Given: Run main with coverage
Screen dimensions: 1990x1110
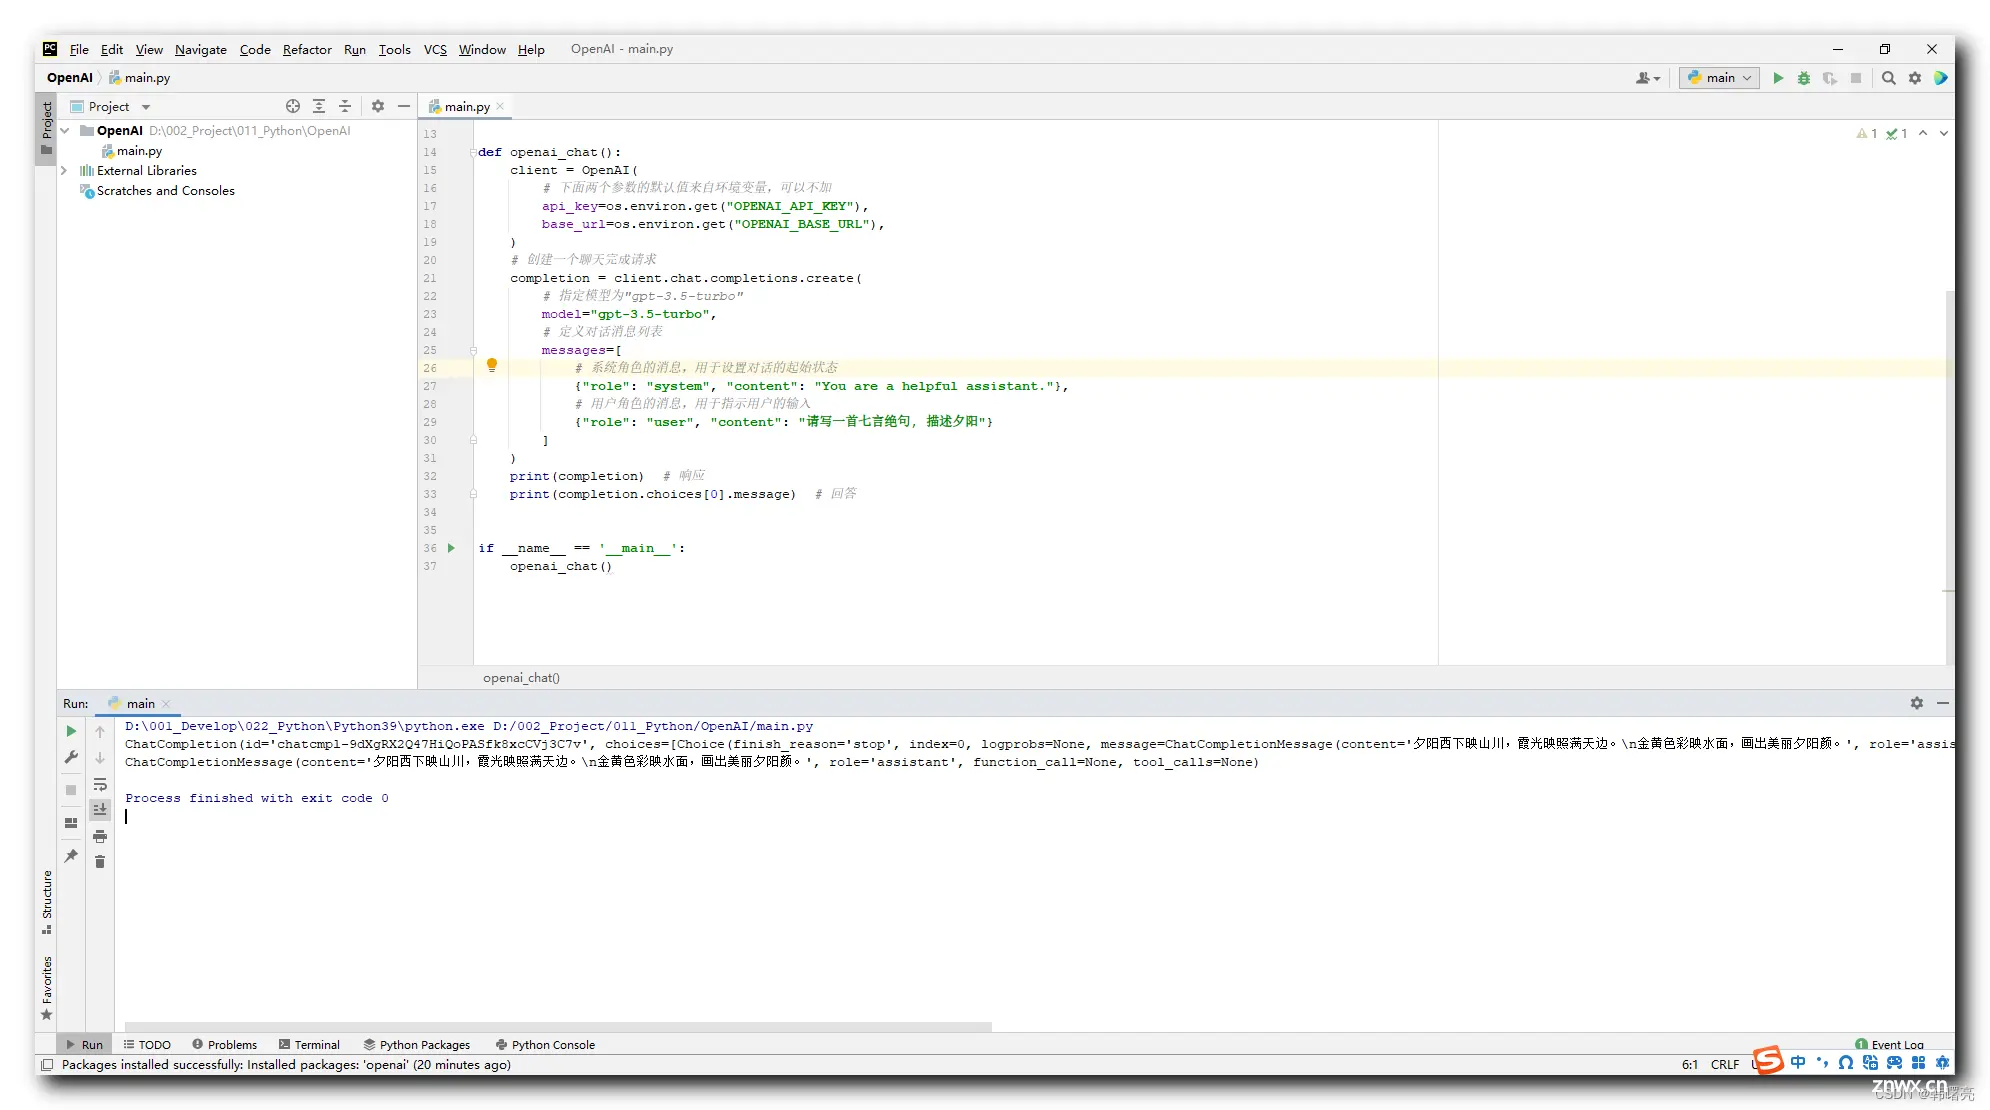Looking at the screenshot, I should click(1830, 78).
